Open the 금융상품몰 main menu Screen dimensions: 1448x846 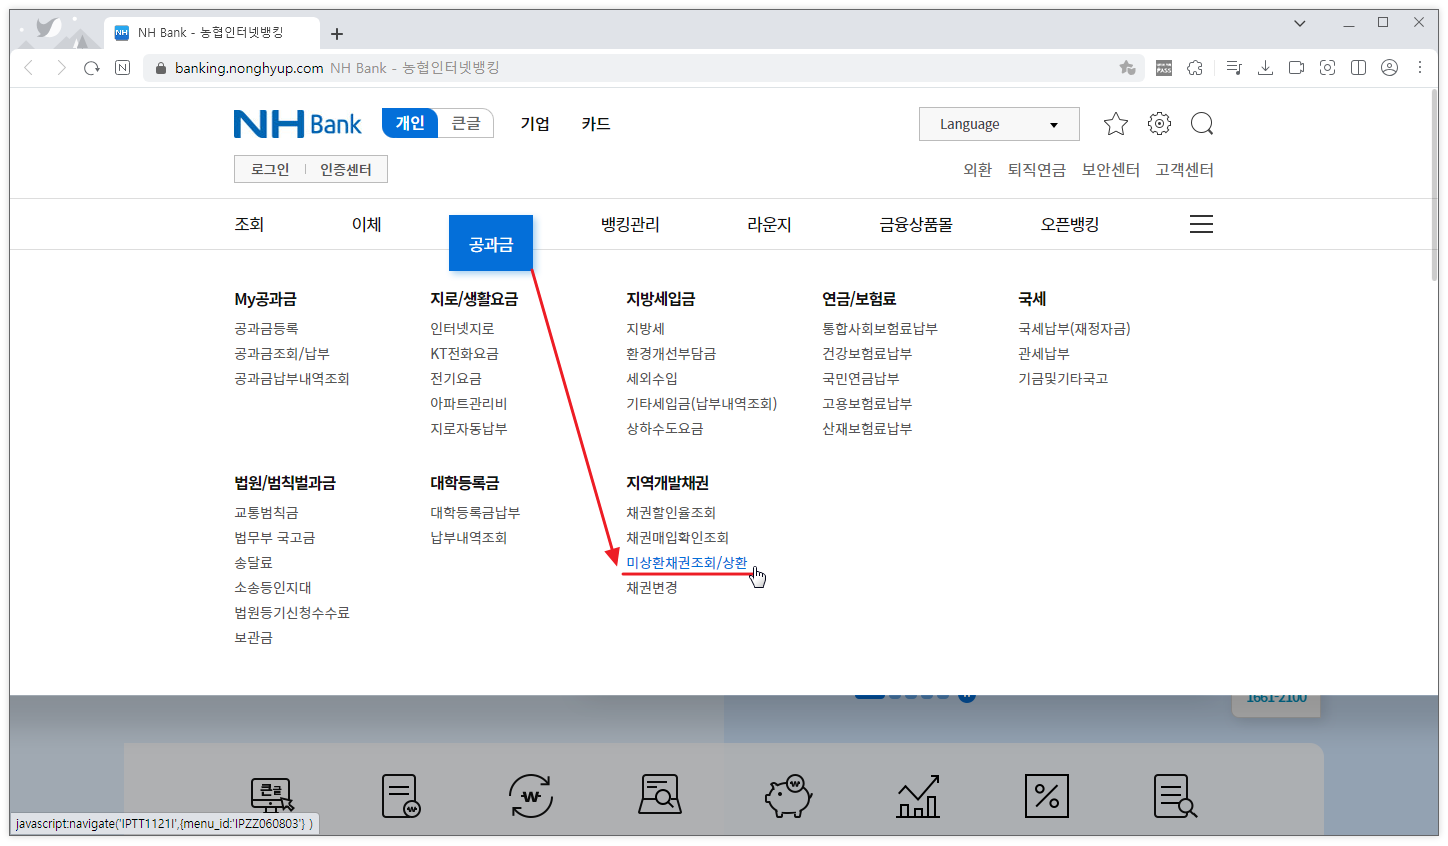click(x=916, y=224)
